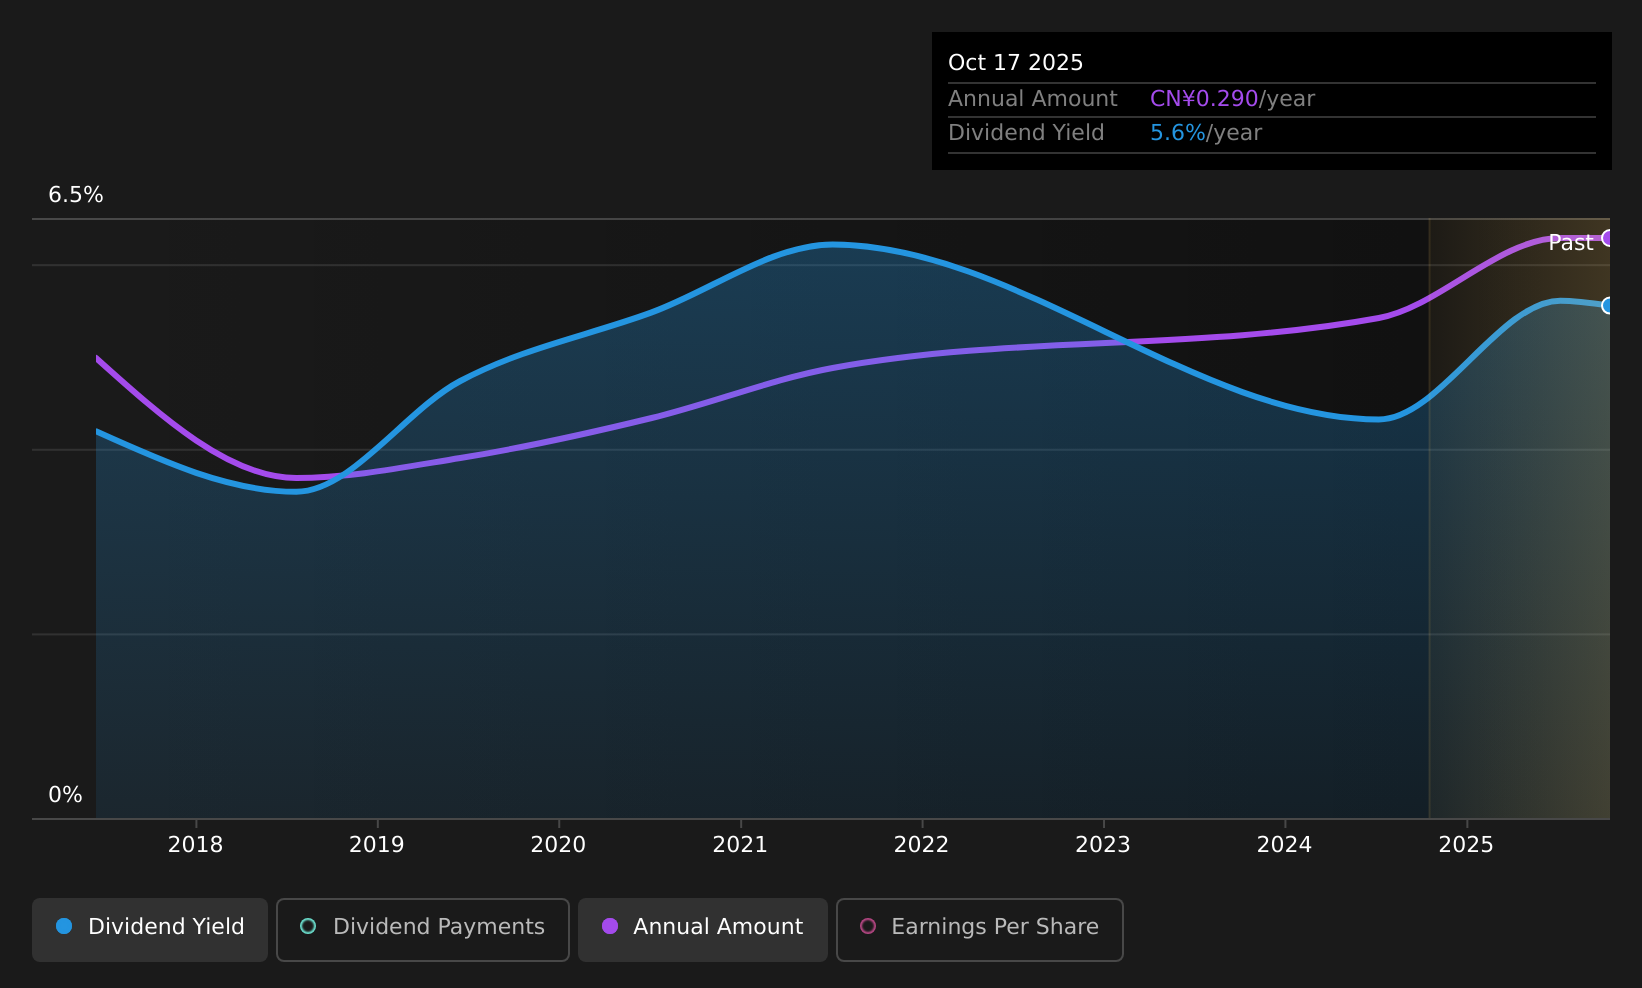The width and height of the screenshot is (1642, 988).
Task: Click the 2018 axis label
Action: (x=196, y=845)
